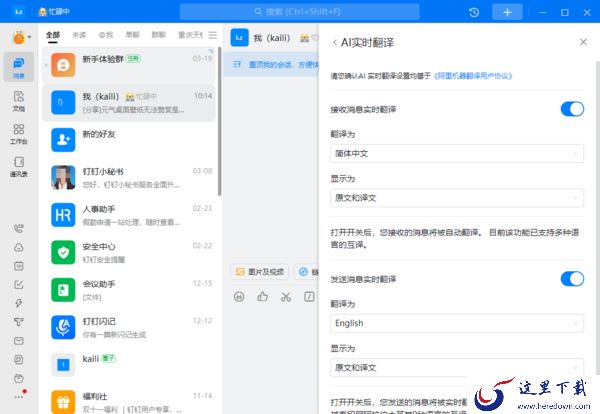Open the T-shaped project icon in sidebar

pyautogui.click(x=18, y=322)
